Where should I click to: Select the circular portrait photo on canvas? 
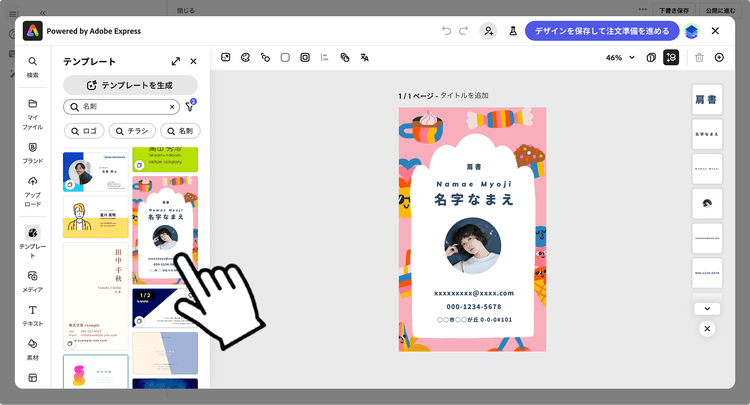473,246
